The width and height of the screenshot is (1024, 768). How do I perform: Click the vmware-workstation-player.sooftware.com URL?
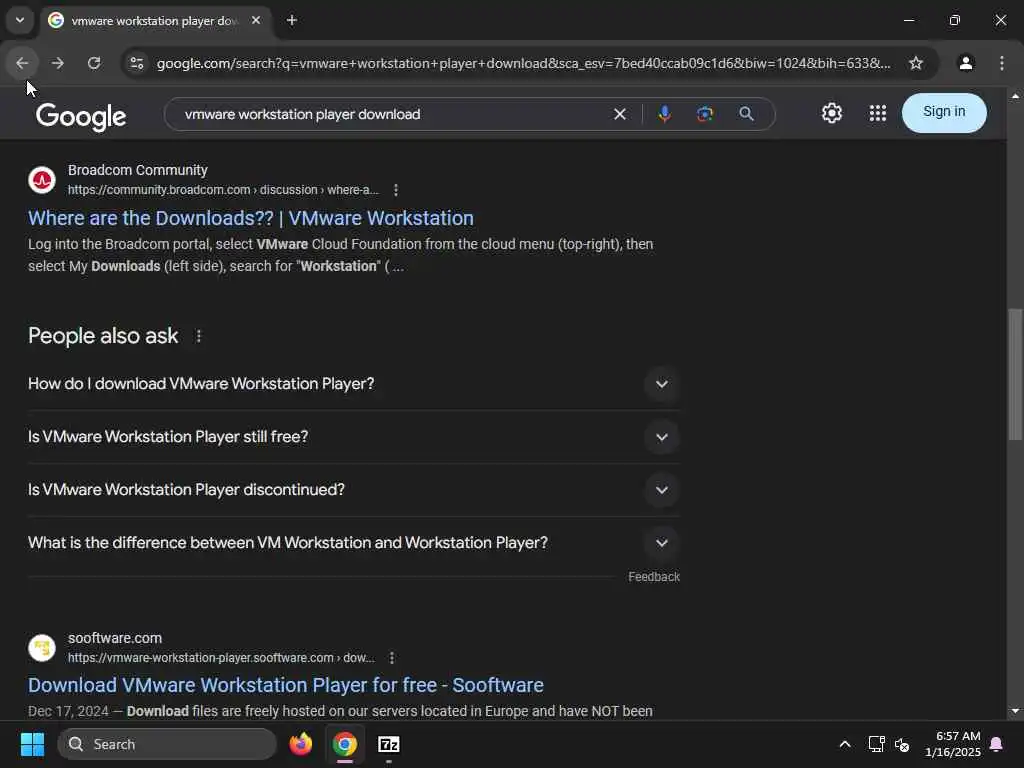tap(221, 658)
